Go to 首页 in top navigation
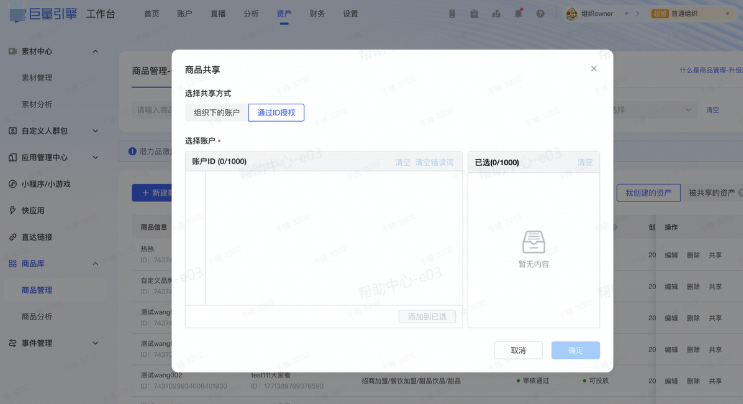Image resolution: width=743 pixels, height=404 pixels. [152, 14]
